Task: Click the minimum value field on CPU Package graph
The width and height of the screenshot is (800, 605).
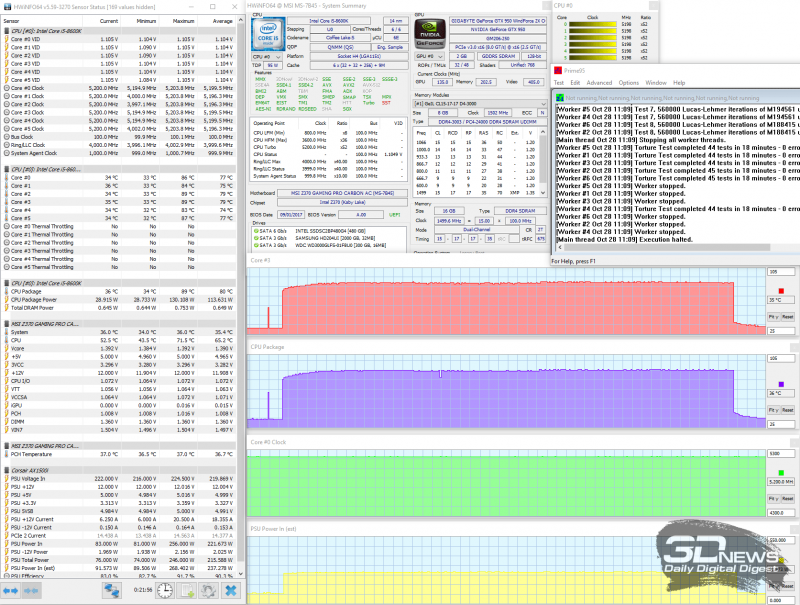Action: tap(781, 424)
